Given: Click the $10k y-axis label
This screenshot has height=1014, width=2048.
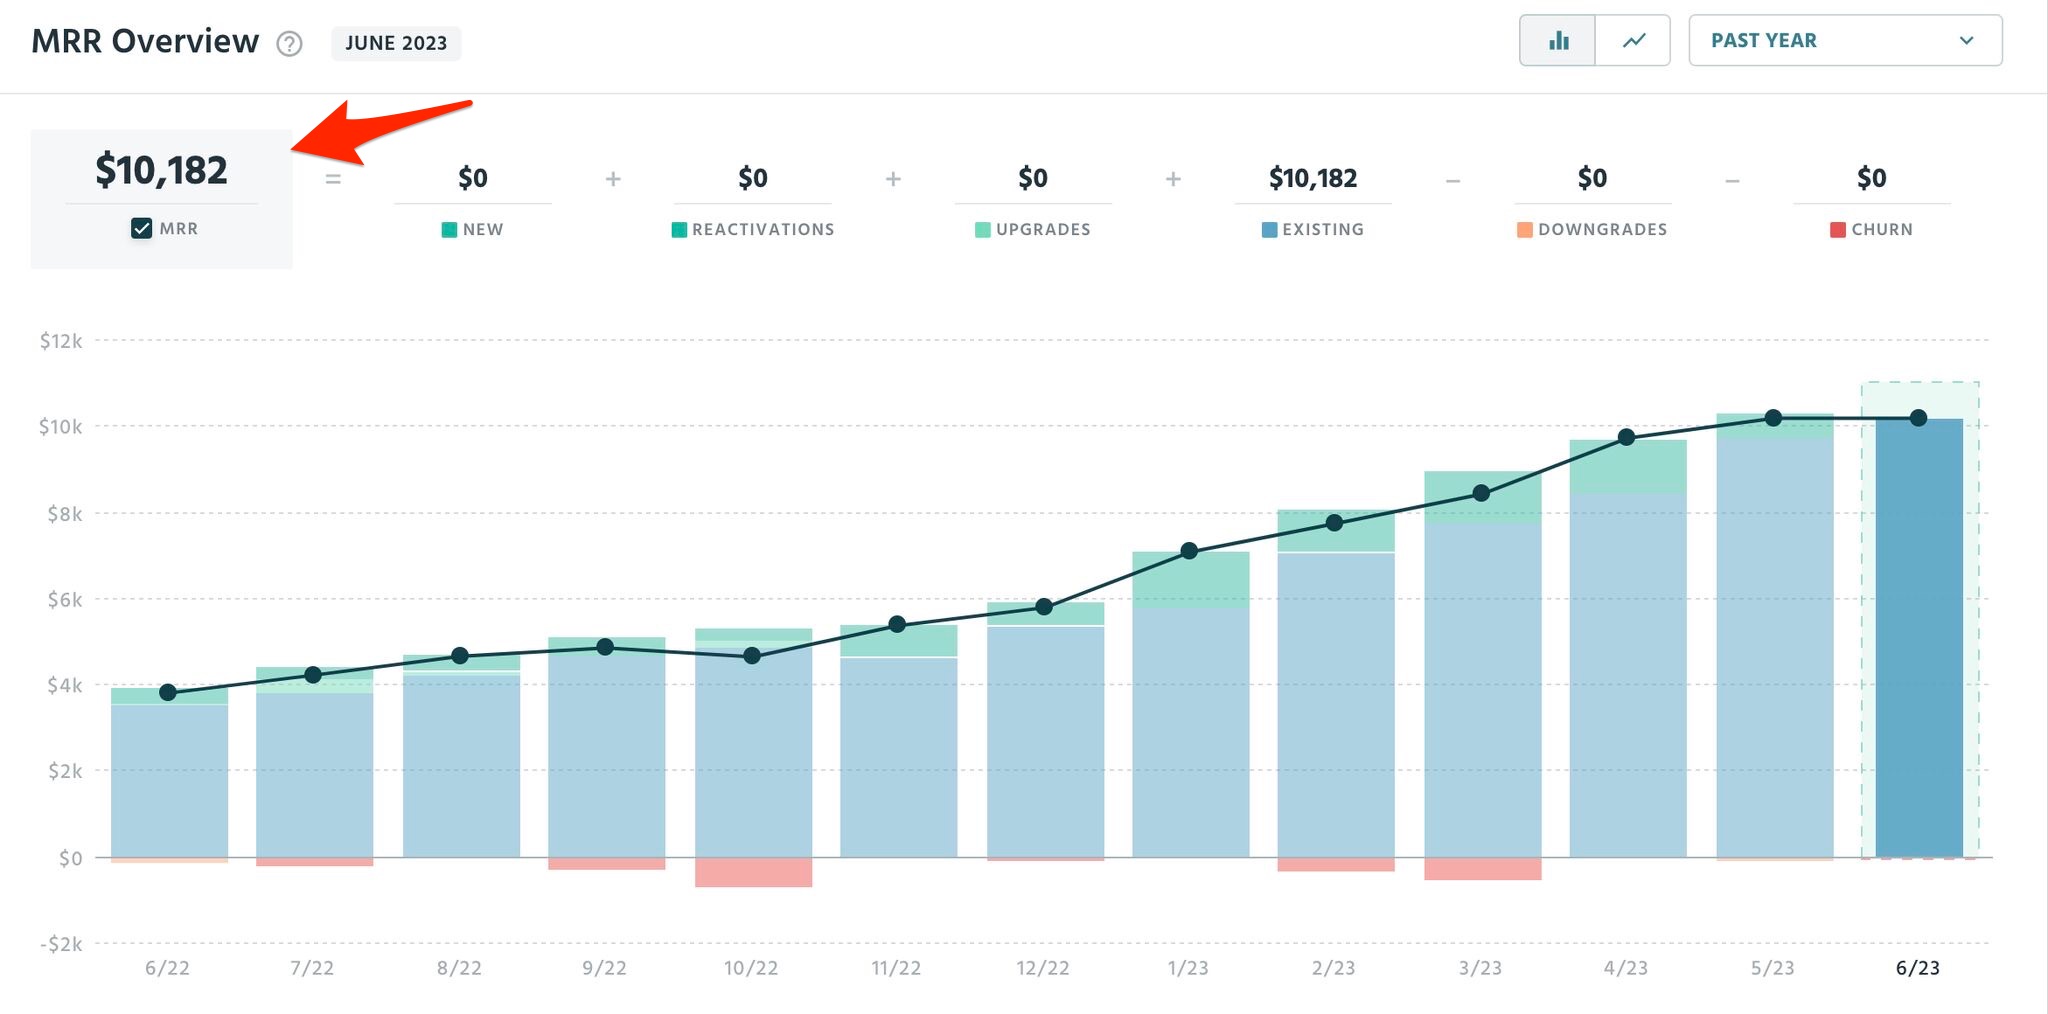Looking at the screenshot, I should pos(60,427).
